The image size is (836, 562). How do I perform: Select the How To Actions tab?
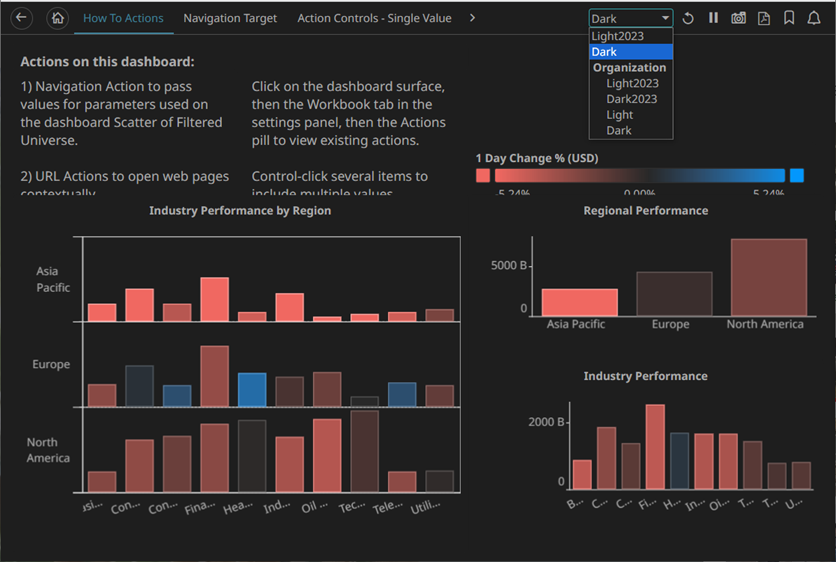[x=123, y=18]
